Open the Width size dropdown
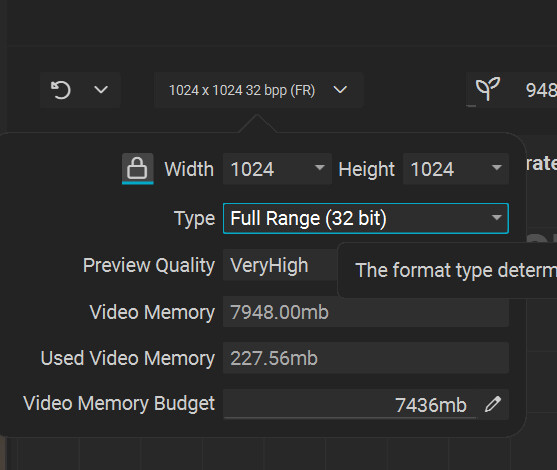The image size is (557, 470). click(277, 169)
